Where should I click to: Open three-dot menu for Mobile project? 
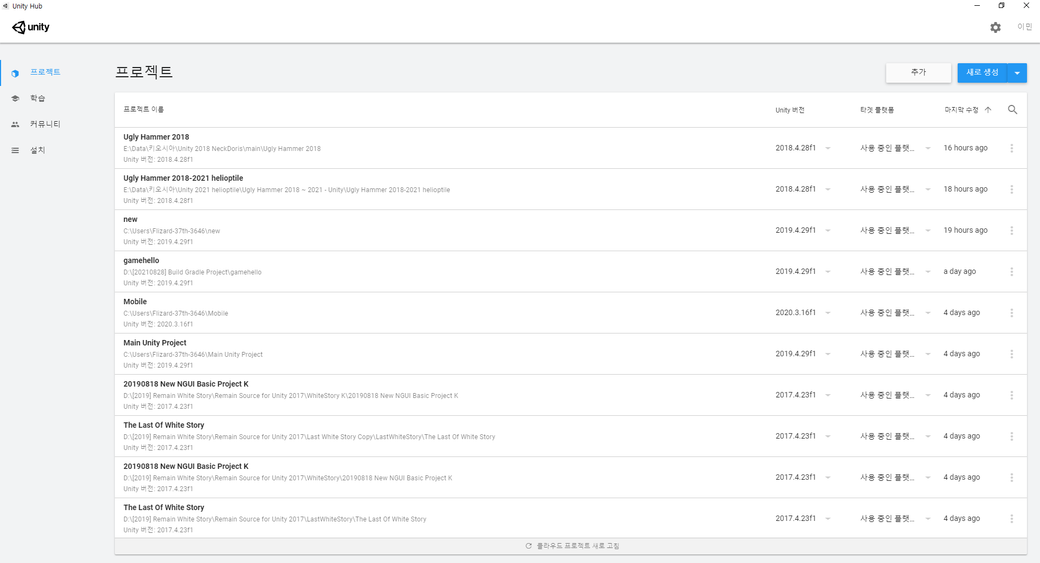pyautogui.click(x=1011, y=313)
